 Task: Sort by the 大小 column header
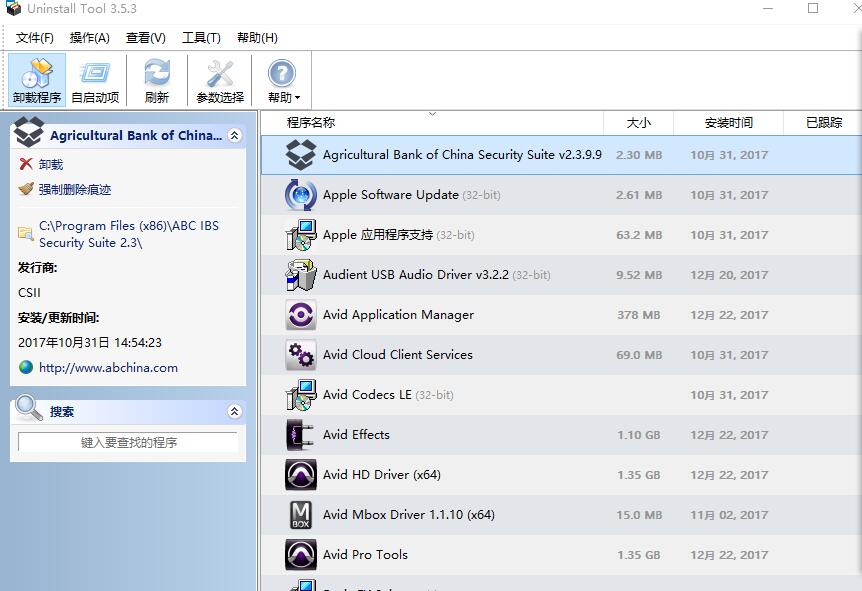[x=638, y=123]
